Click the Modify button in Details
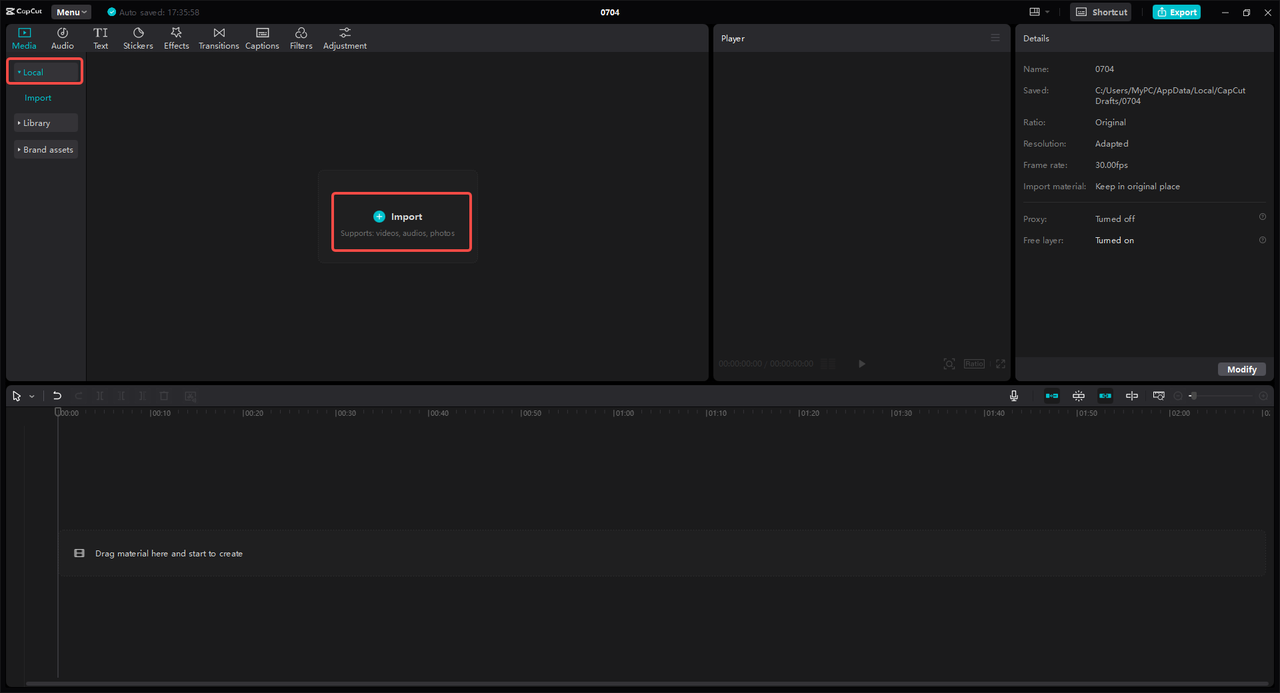 1242,369
